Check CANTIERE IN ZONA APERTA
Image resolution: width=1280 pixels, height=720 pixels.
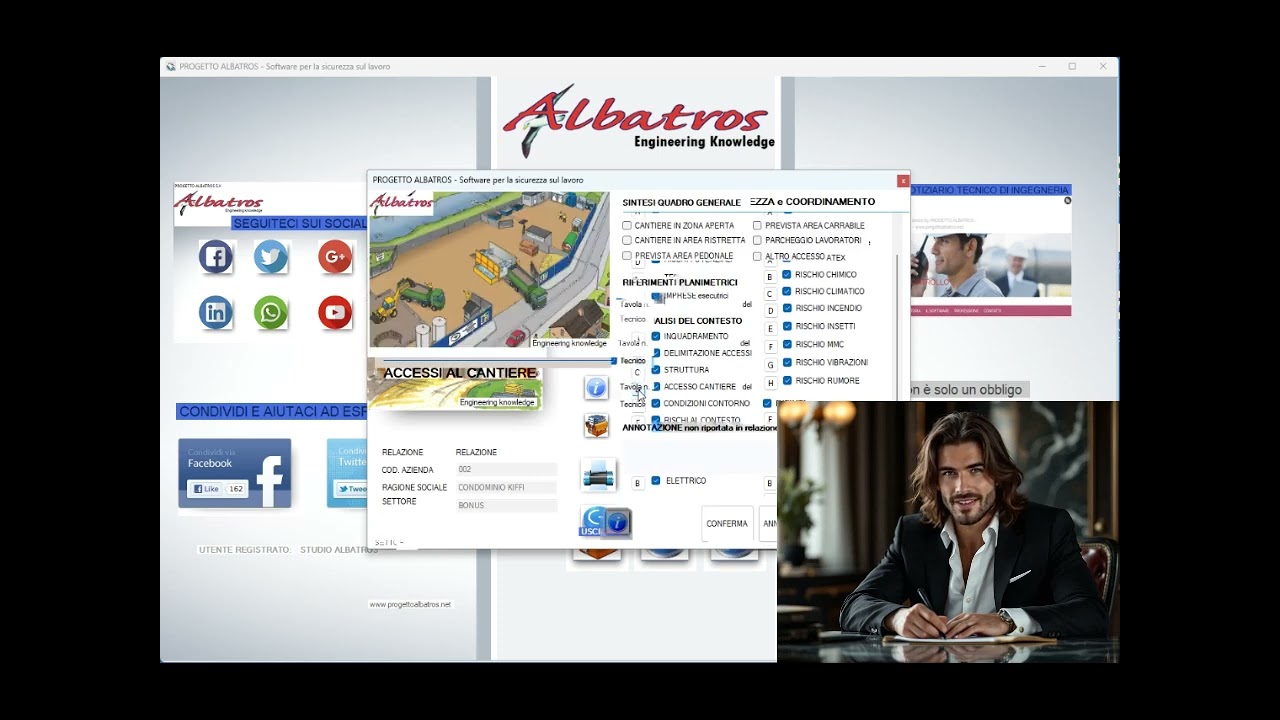coord(627,226)
